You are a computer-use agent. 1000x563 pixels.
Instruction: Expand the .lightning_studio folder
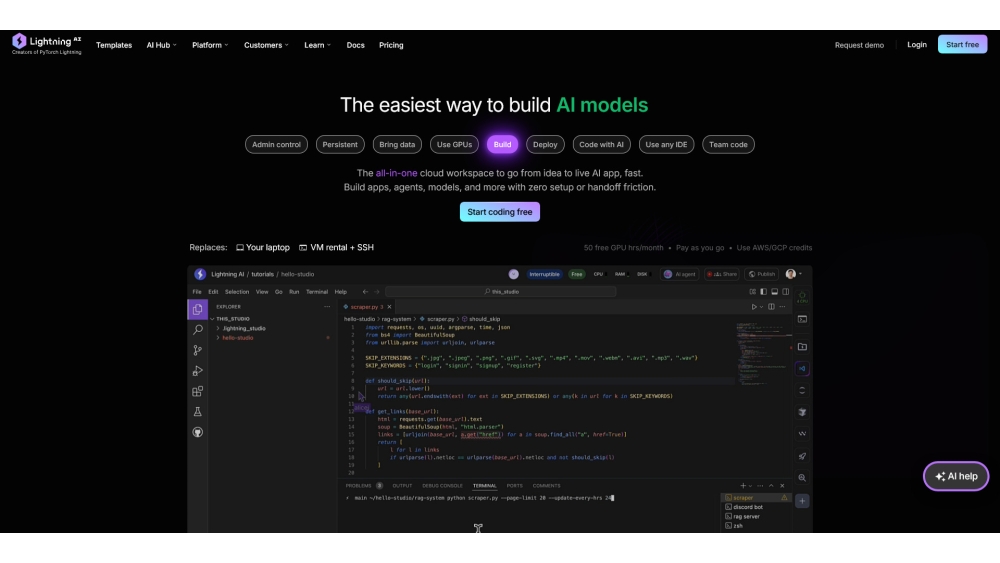pos(241,328)
